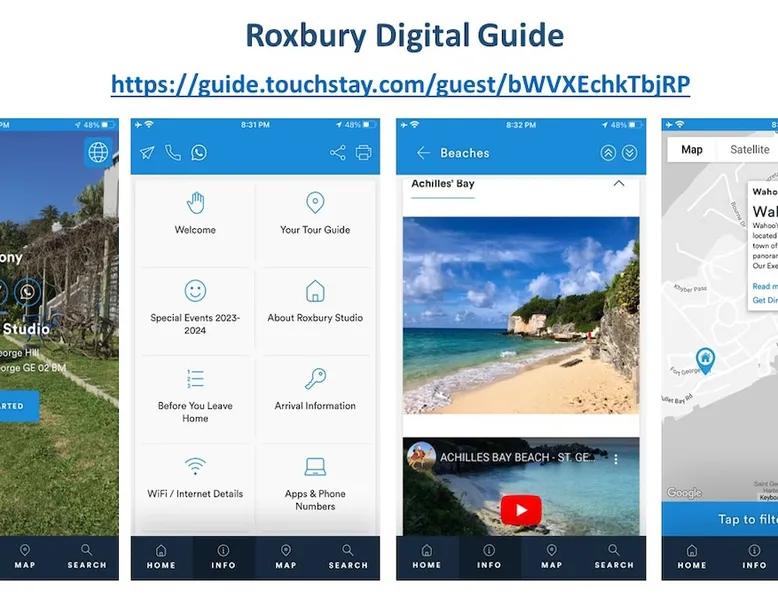The width and height of the screenshot is (778, 599).
Task: Tap the YouTube channel avatar
Action: 421,456
